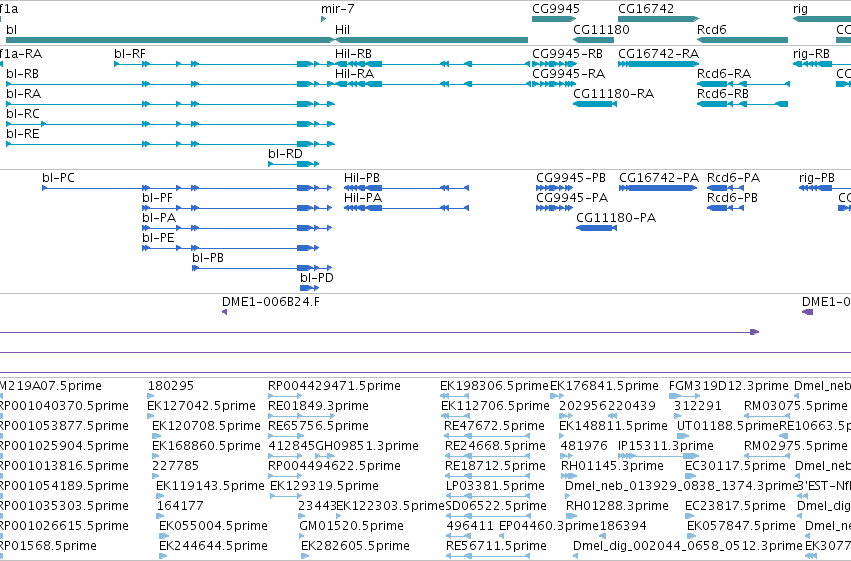Select protein bl-PA
The width and height of the screenshot is (851, 561).
tap(237, 228)
